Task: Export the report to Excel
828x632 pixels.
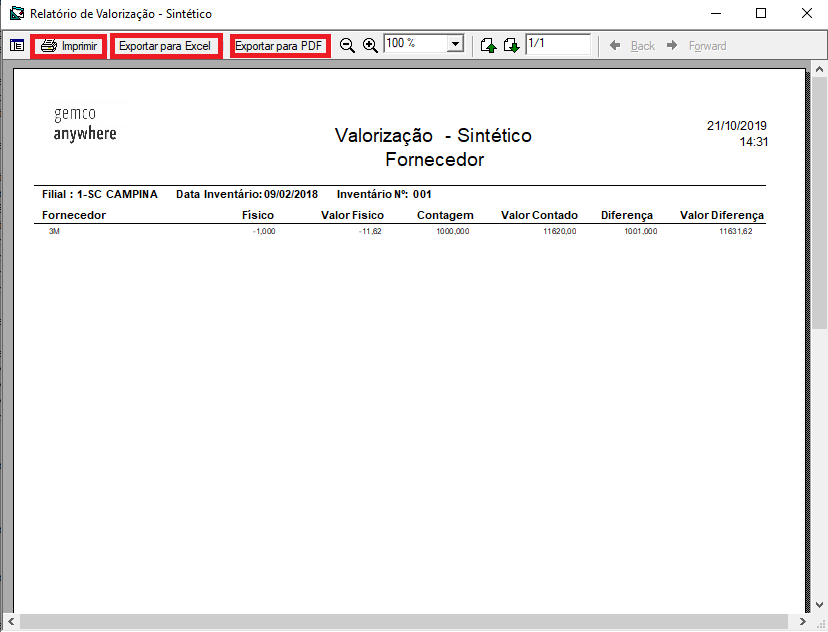Action: coord(165,46)
